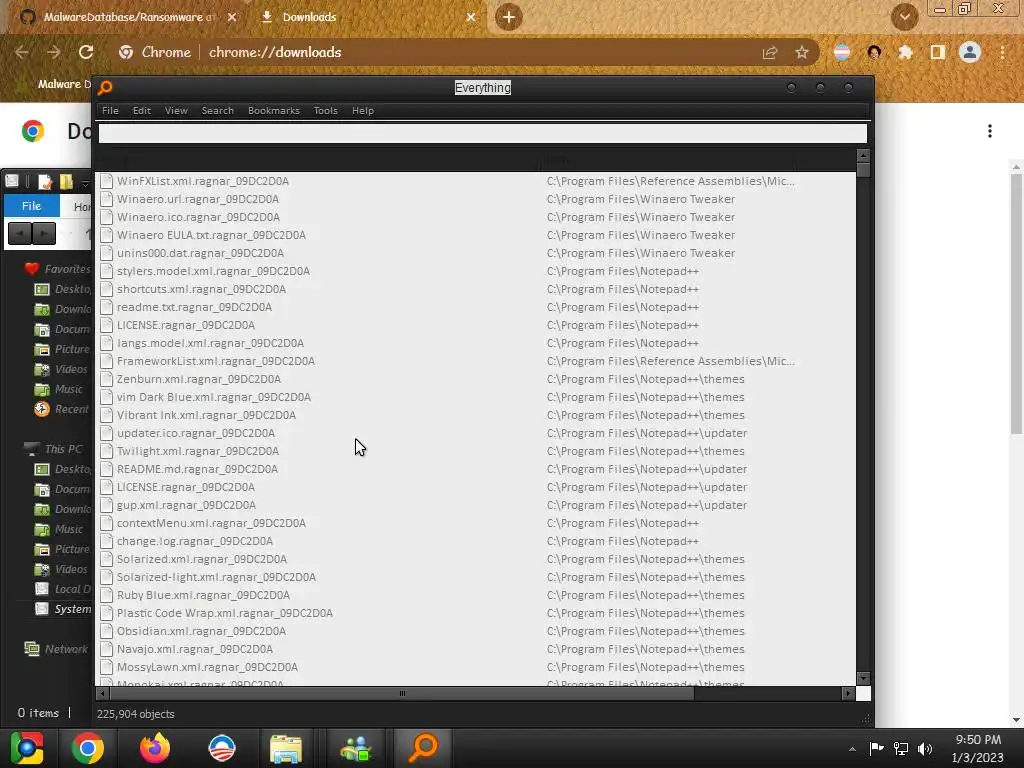Select file Zenburn.xml.ragnar_09DC2D0A
Viewport: 1024px width, 768px height.
[199, 379]
